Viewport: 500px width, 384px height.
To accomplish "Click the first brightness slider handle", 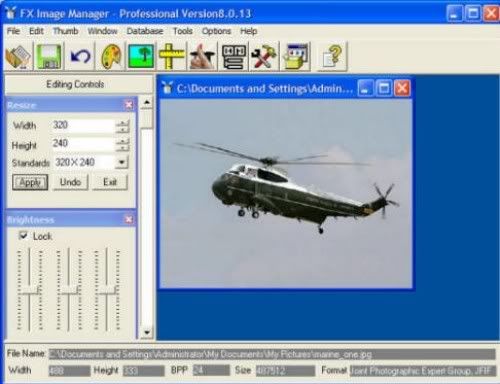I will tap(30, 290).
